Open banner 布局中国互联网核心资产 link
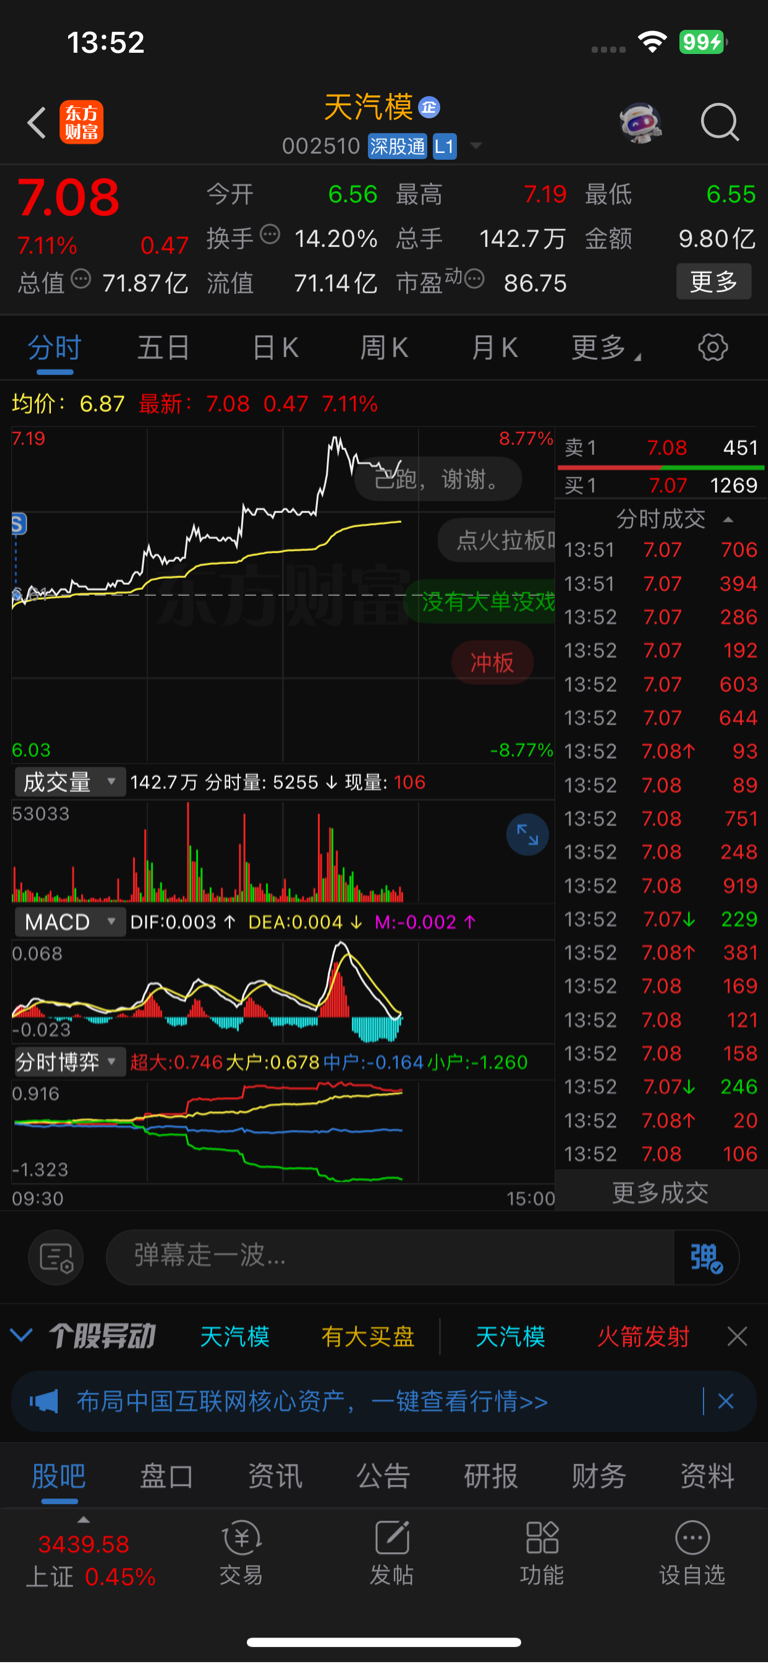 pos(312,1402)
